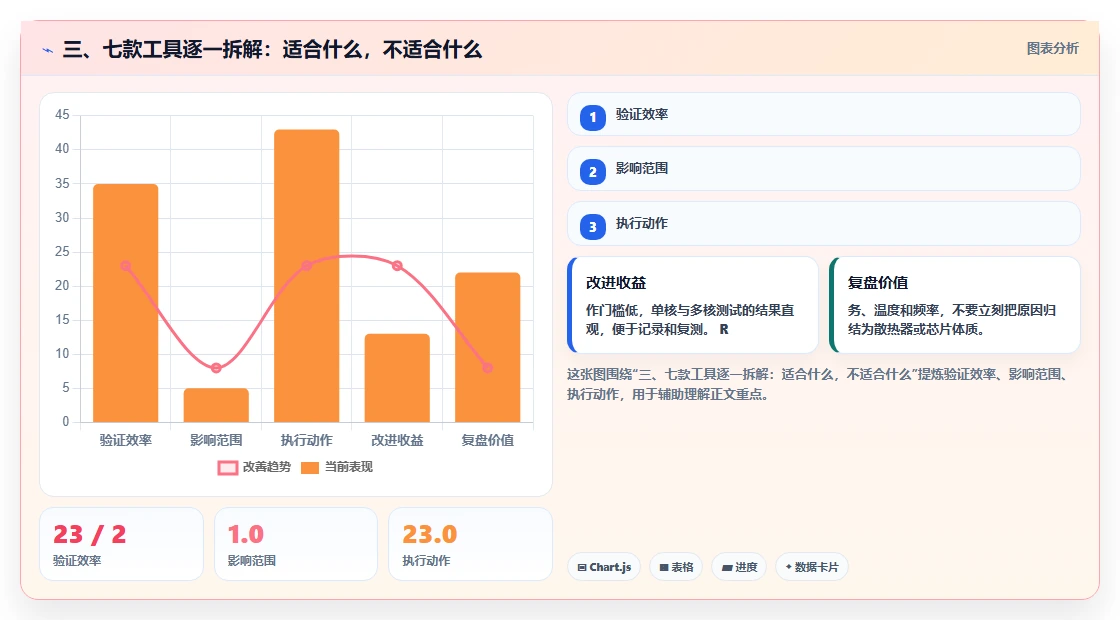Viewport: 1120px width, 620px height.
Task: Click the 23.0 执行动作 stat card
Action: click(471, 544)
